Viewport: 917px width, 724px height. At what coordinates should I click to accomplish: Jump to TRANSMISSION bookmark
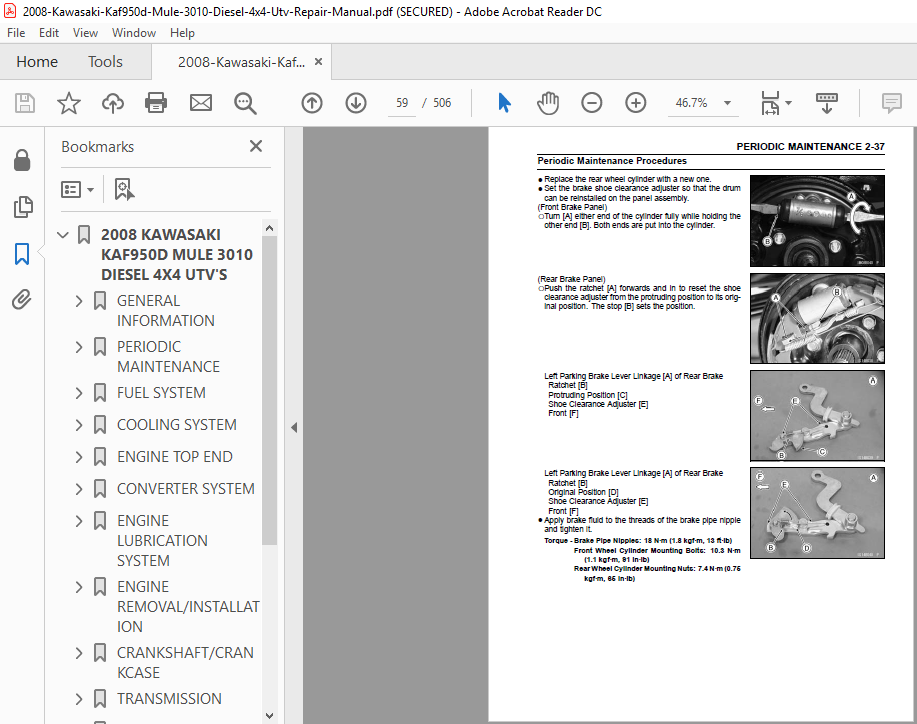(169, 699)
